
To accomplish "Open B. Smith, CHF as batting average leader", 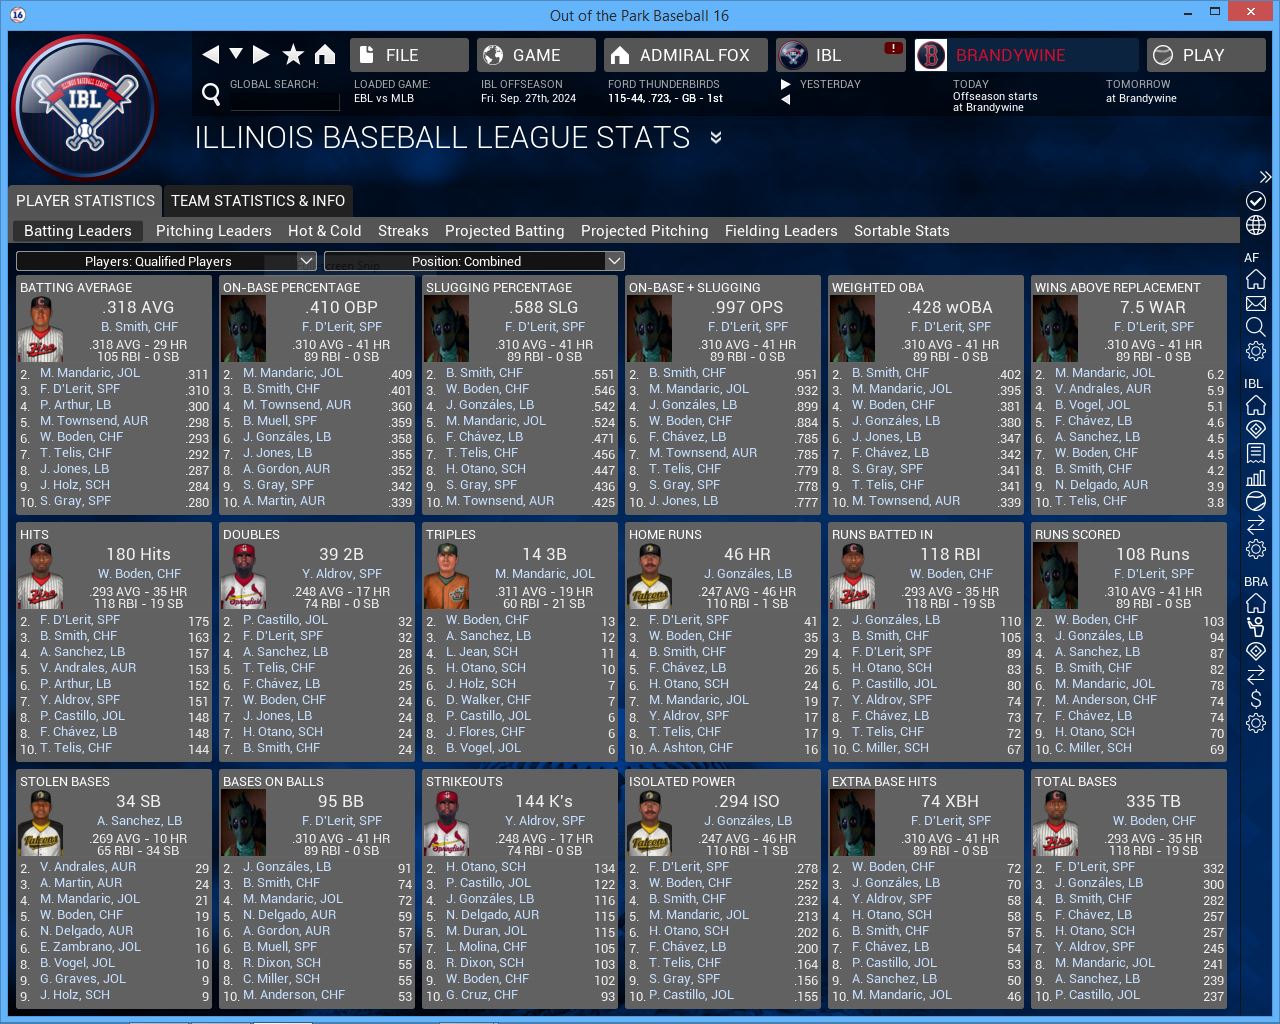I will 139,327.
